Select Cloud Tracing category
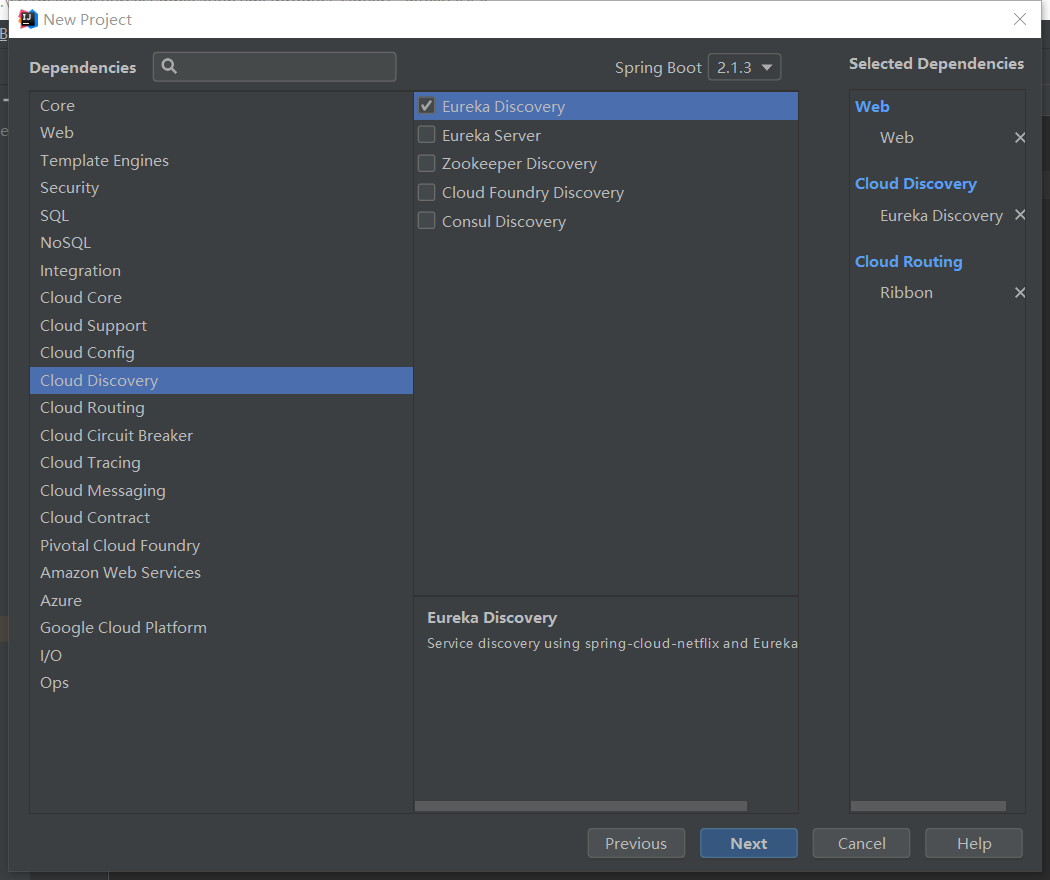Screen dimensions: 1050x880 click(222, 463)
